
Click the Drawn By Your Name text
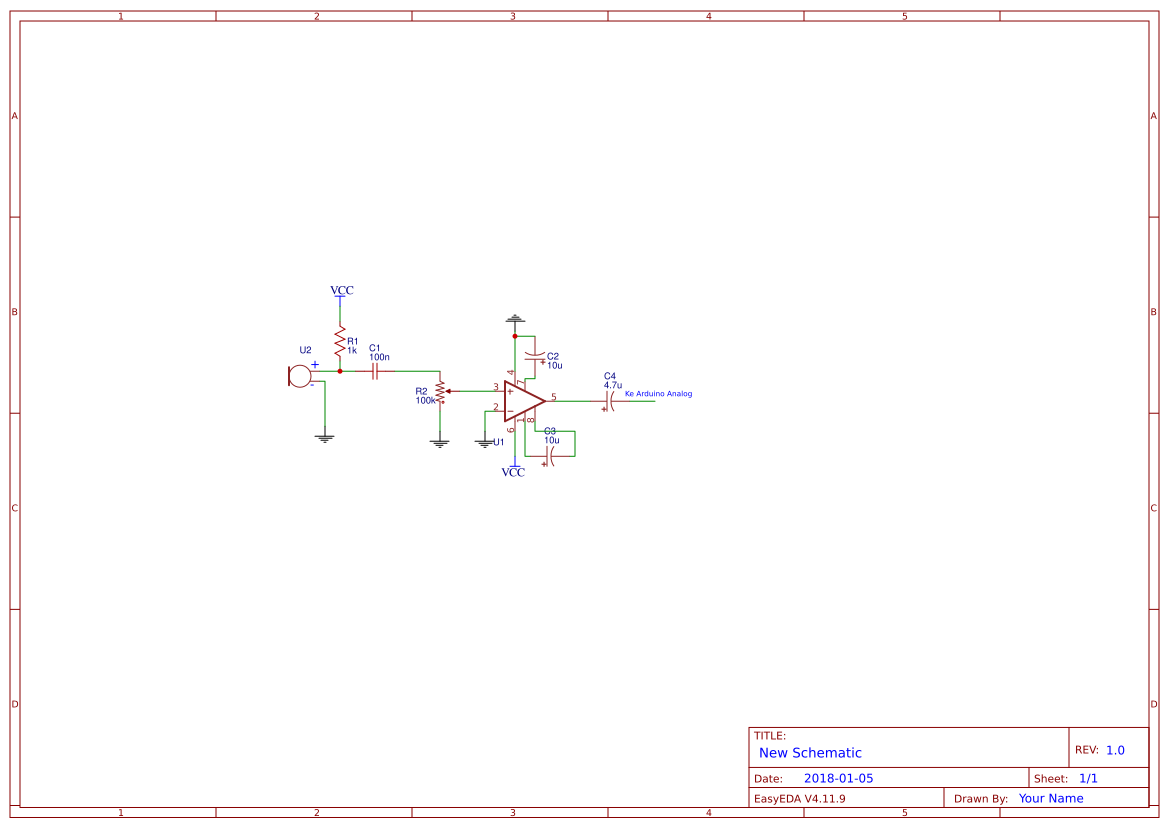pyautogui.click(x=1049, y=797)
